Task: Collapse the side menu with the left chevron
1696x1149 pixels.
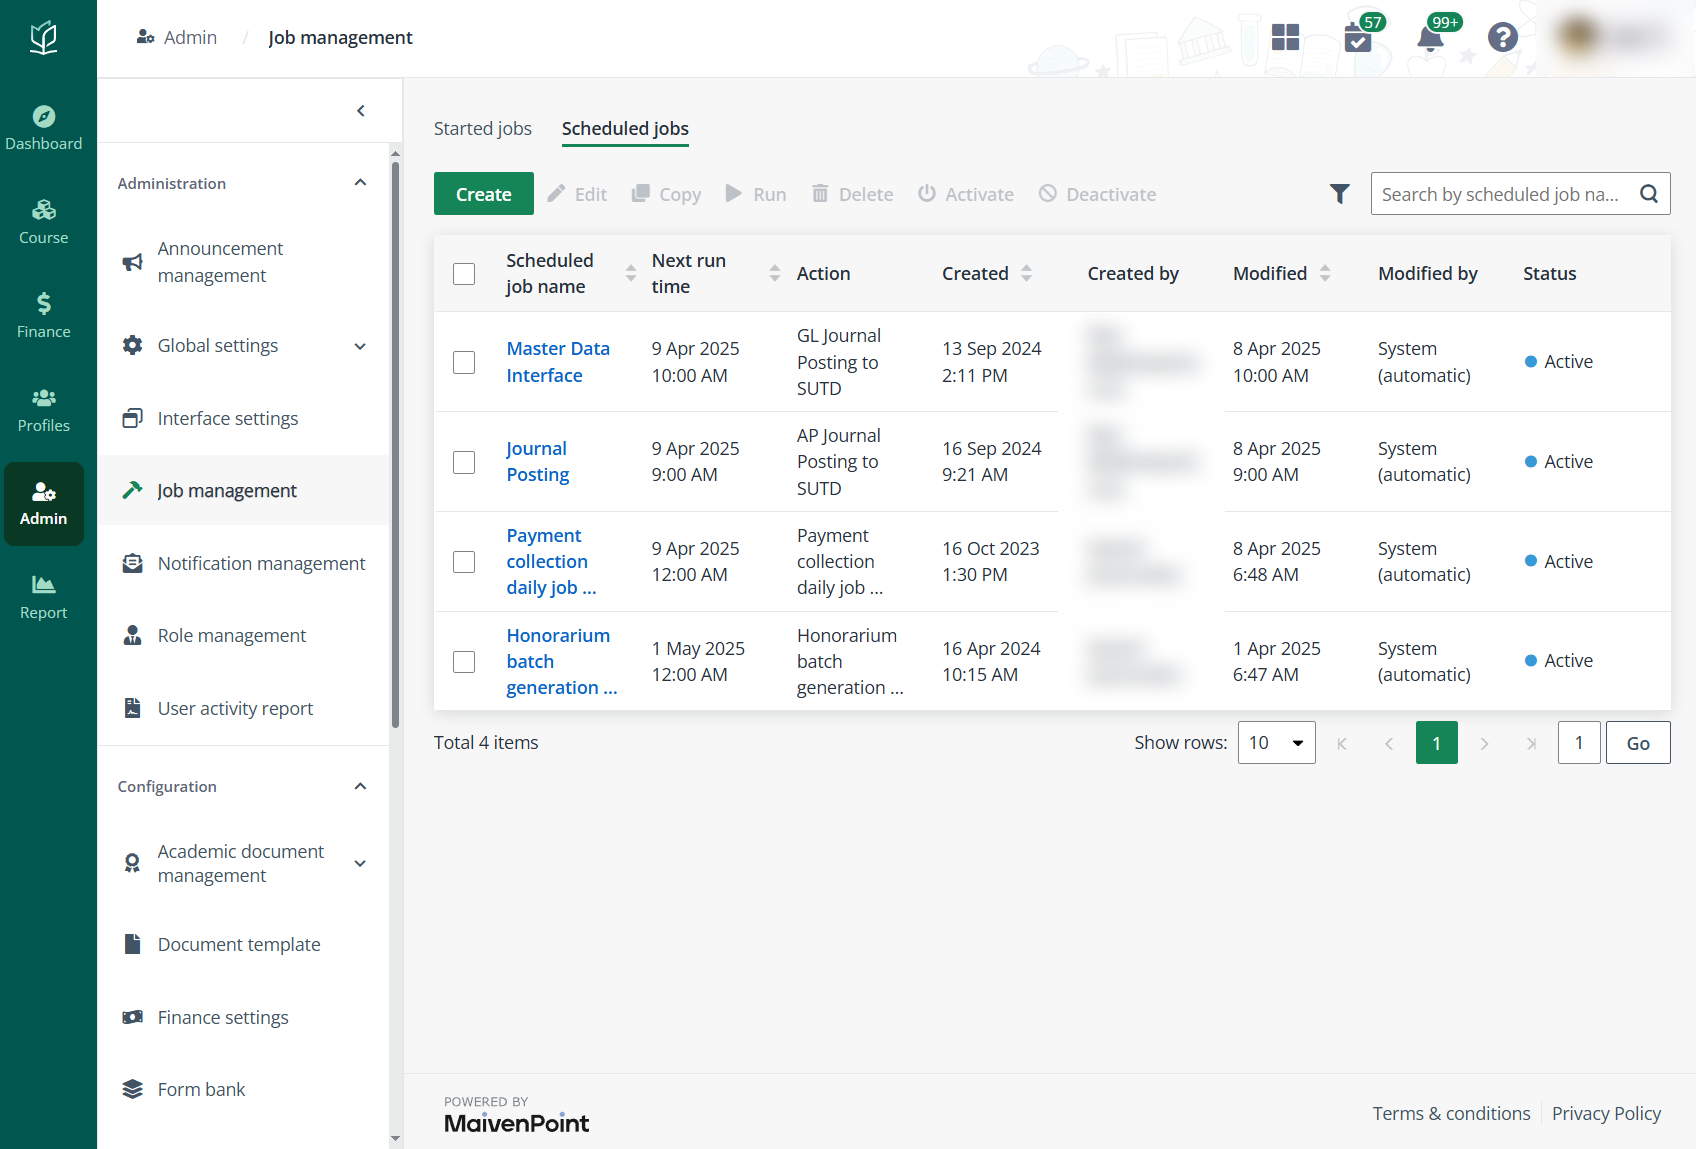Action: [x=361, y=111]
